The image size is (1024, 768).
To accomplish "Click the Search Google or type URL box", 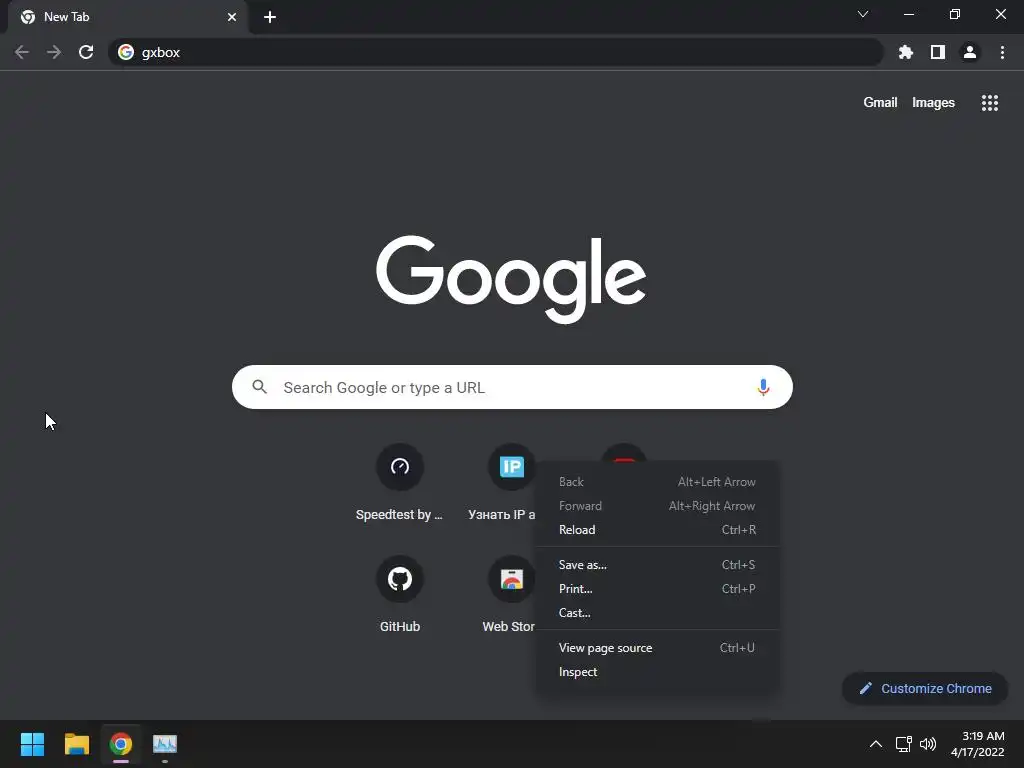I will point(512,387).
